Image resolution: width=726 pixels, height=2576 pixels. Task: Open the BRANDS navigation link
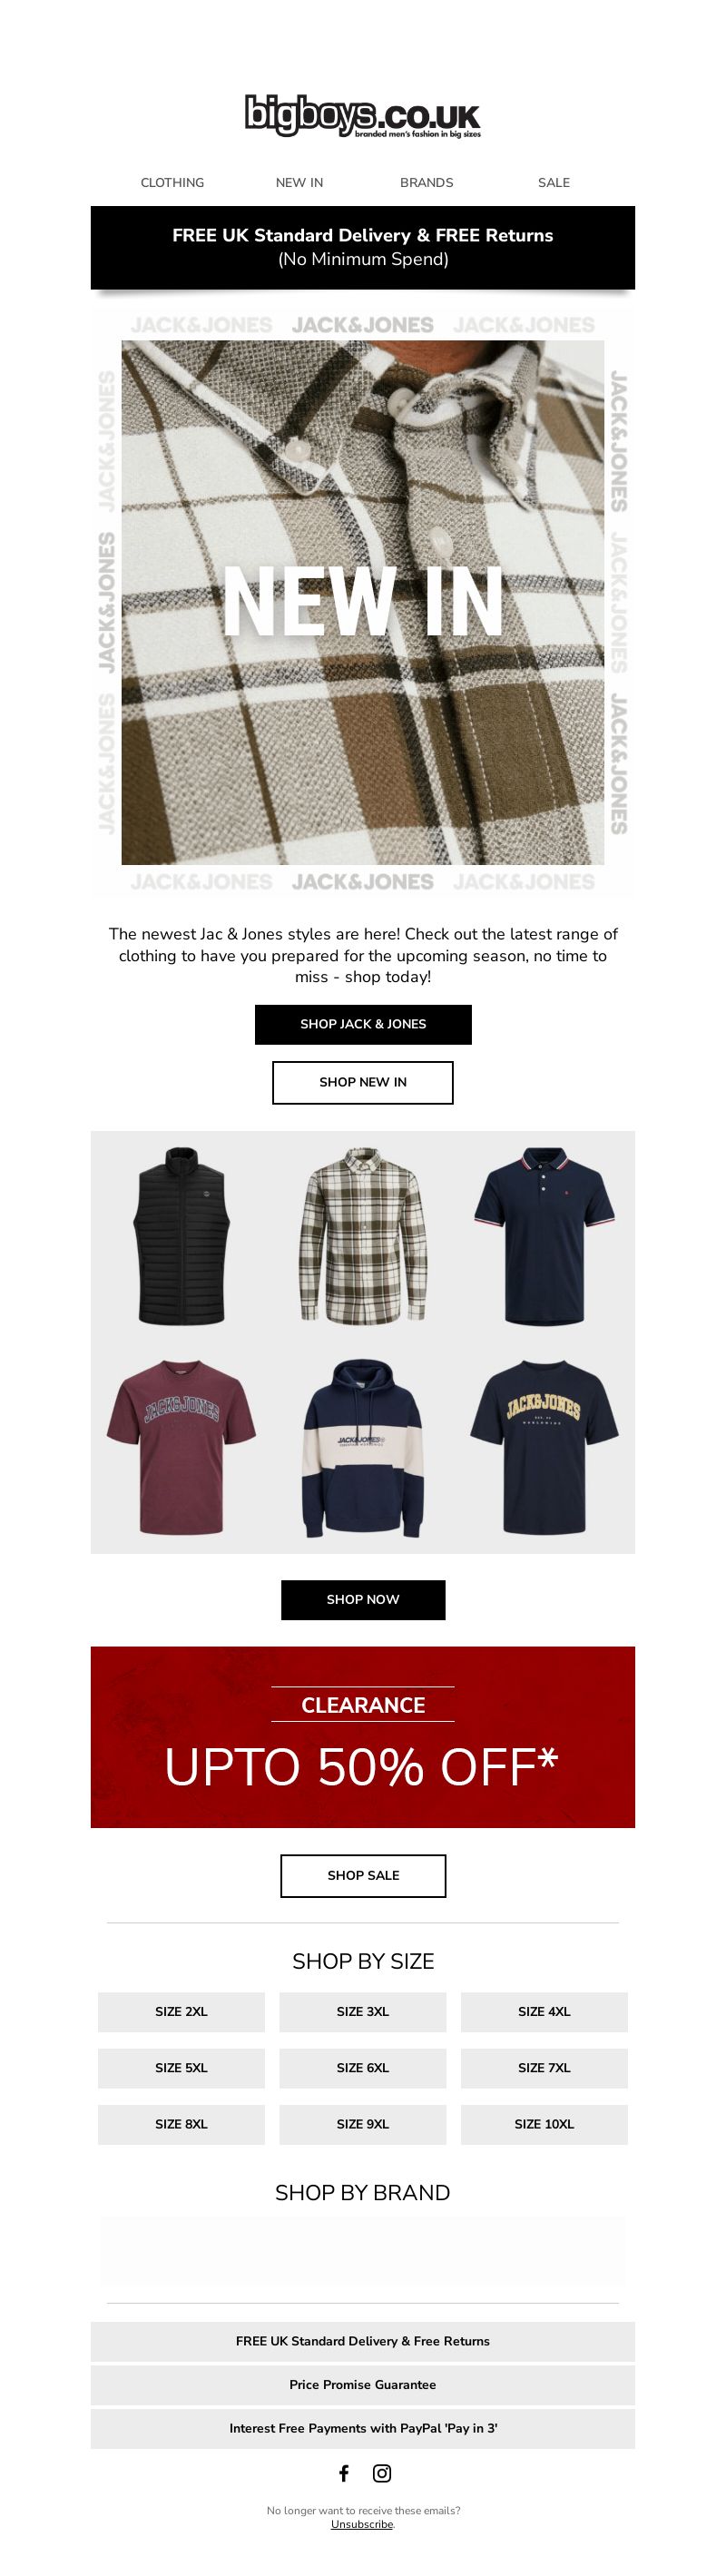(x=427, y=182)
